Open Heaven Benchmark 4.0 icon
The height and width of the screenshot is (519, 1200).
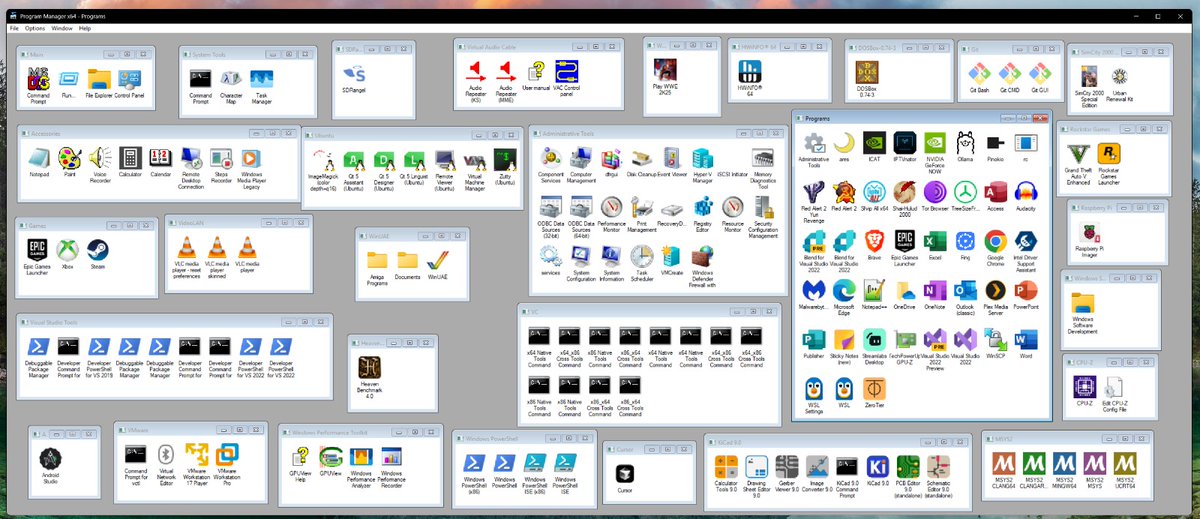[x=369, y=367]
